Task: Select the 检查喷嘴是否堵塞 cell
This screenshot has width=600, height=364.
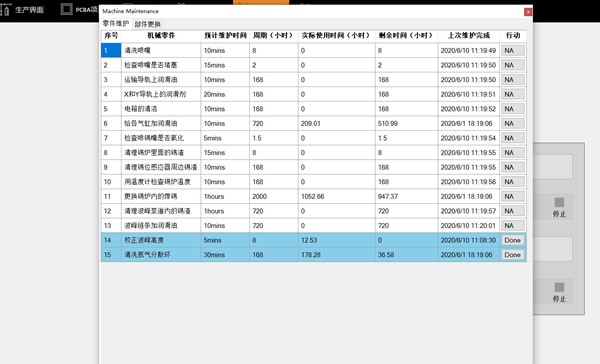Action: (161, 65)
